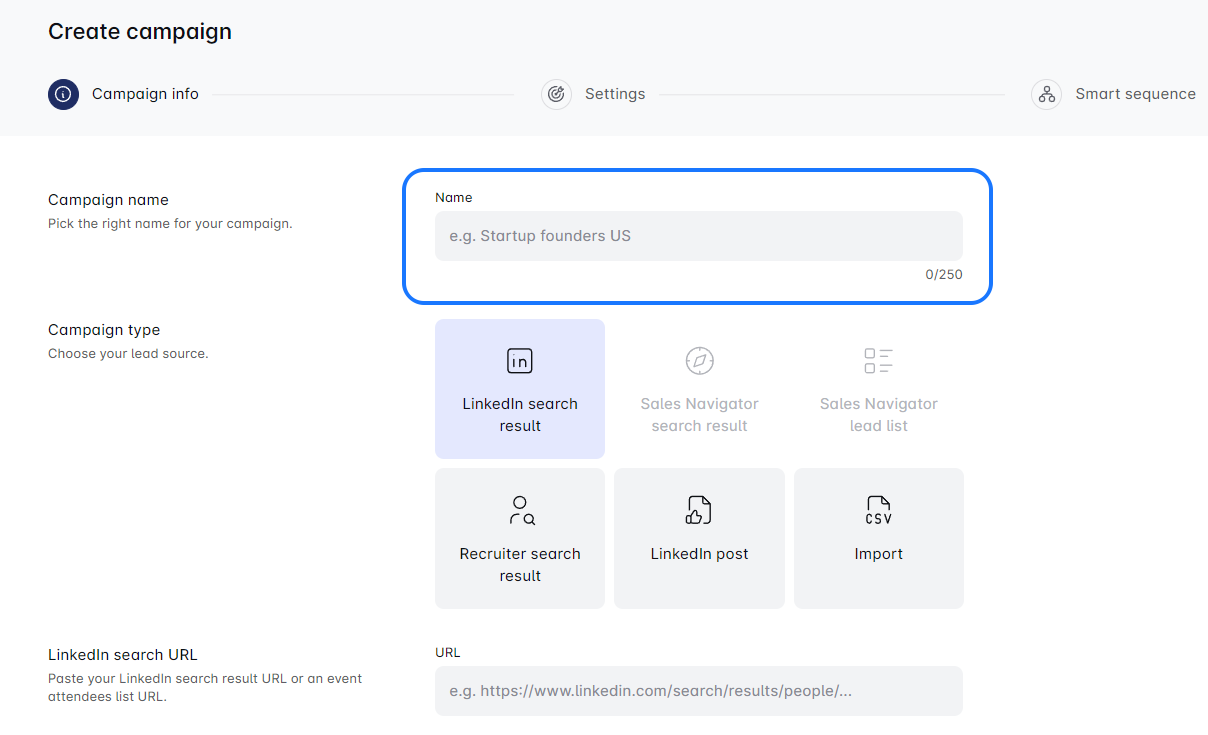The image size is (1208, 735).
Task: Click the Settings step target icon
Action: coord(556,94)
